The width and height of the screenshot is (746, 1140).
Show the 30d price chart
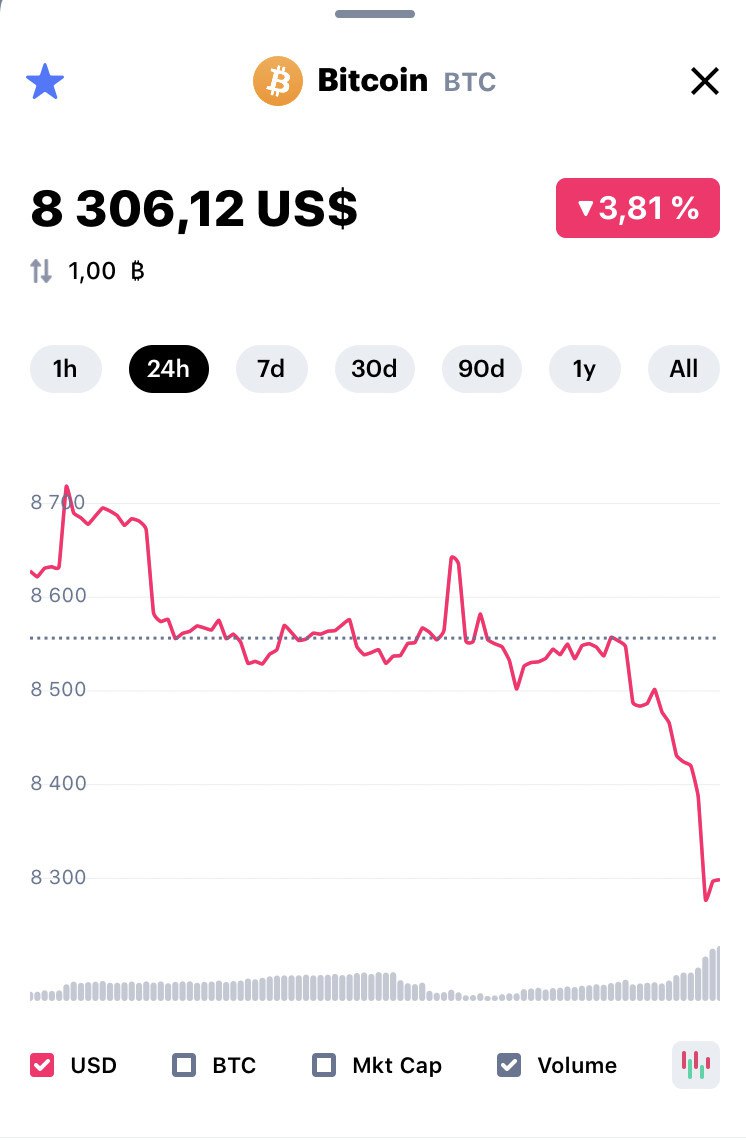[x=374, y=369]
